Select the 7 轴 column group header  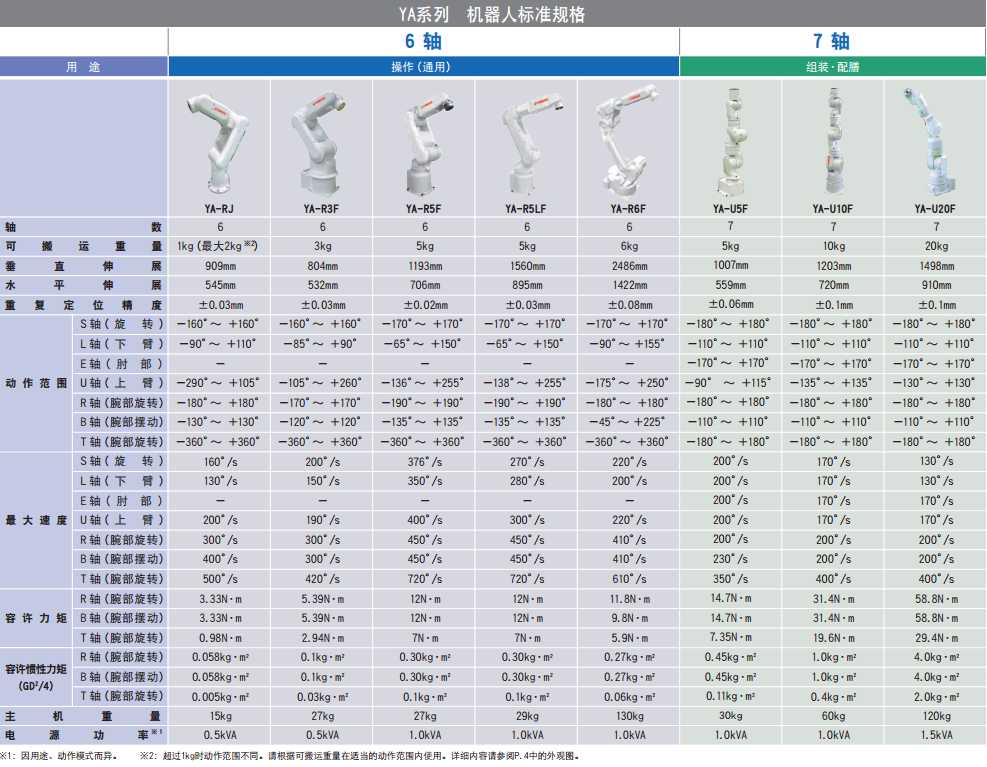pos(832,42)
